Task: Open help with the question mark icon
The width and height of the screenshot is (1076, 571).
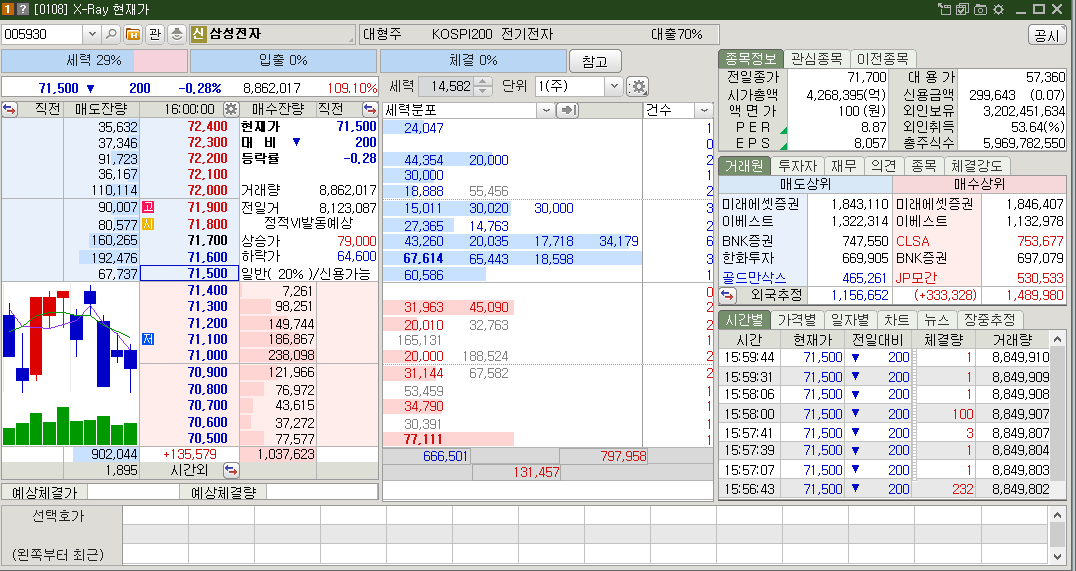Action: click(22, 9)
